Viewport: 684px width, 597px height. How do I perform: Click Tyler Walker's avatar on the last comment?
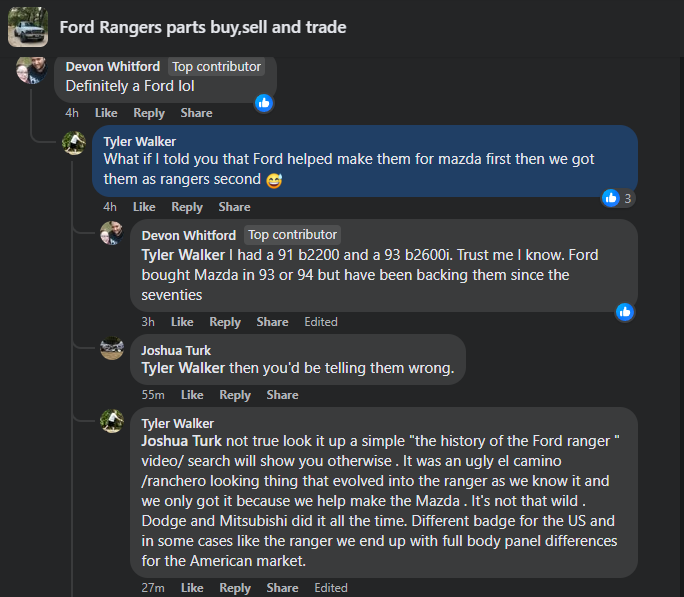(x=112, y=421)
